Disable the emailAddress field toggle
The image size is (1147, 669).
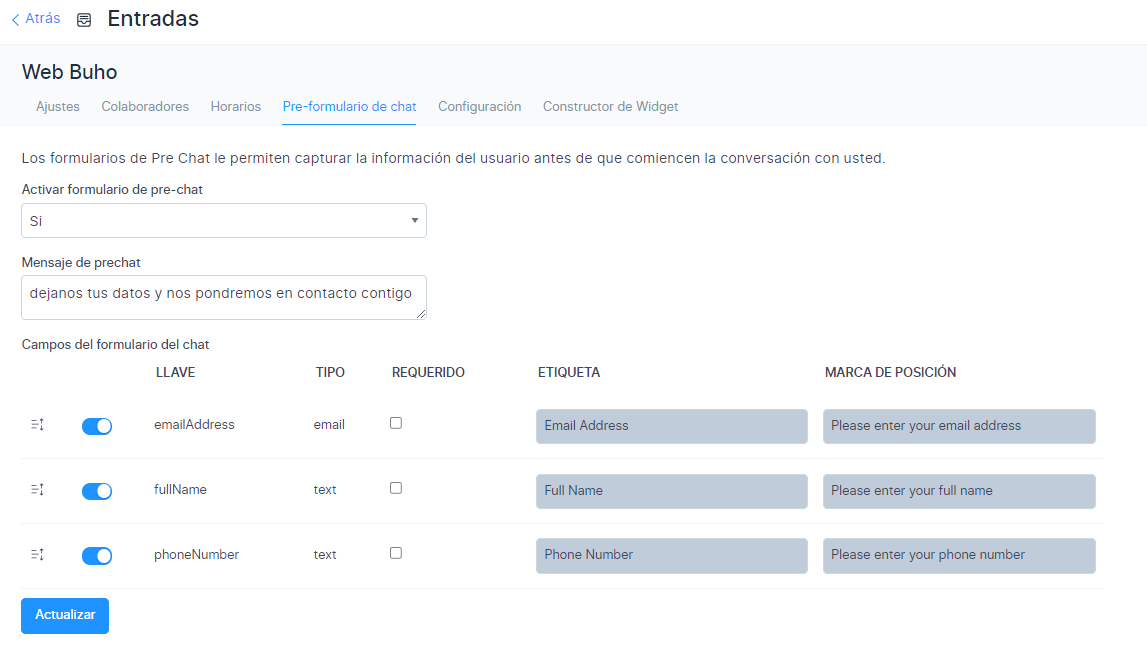(x=97, y=426)
